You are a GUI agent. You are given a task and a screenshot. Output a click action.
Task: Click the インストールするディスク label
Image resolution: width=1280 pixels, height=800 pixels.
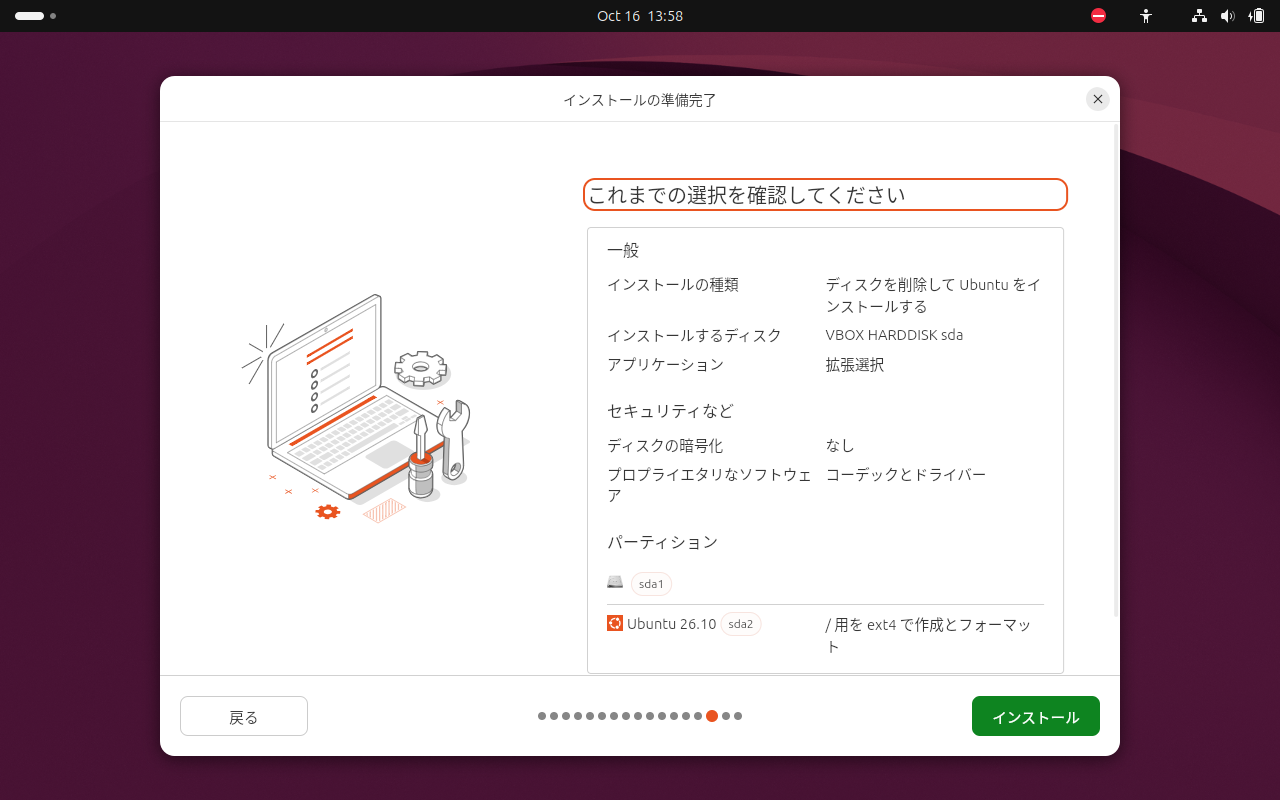tap(694, 335)
